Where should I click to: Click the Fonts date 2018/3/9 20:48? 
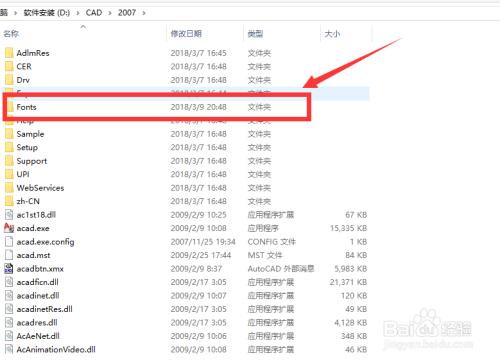[x=199, y=107]
